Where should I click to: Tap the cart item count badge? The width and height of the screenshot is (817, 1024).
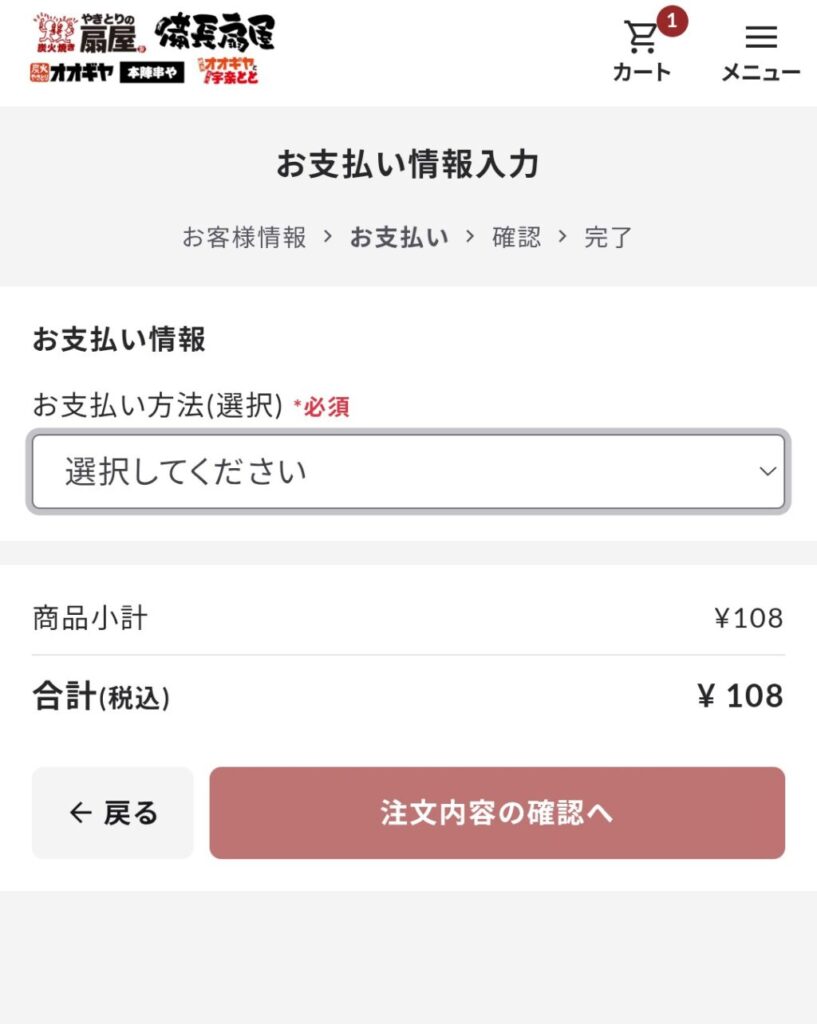coord(671,21)
